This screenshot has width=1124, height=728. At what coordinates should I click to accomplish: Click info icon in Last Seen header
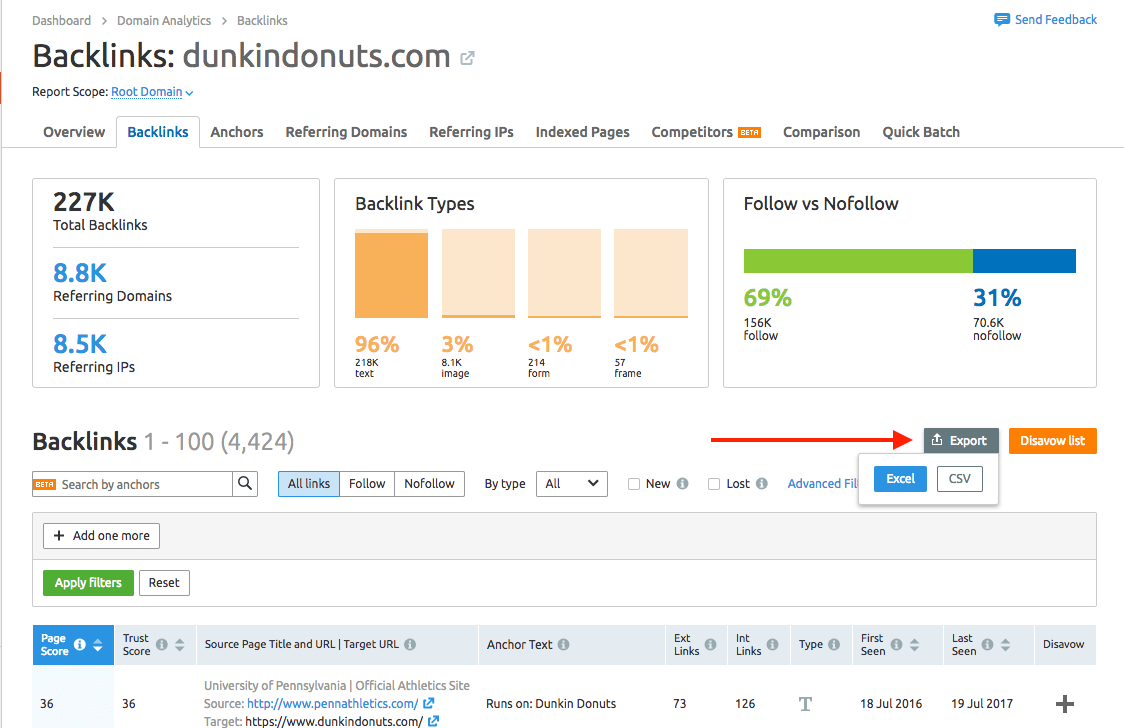(987, 644)
